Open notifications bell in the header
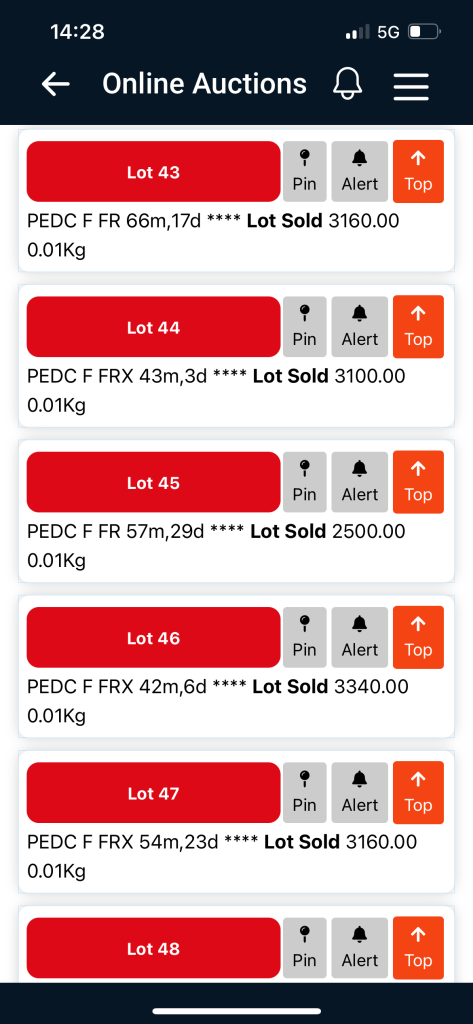The image size is (473, 1024). point(348,84)
